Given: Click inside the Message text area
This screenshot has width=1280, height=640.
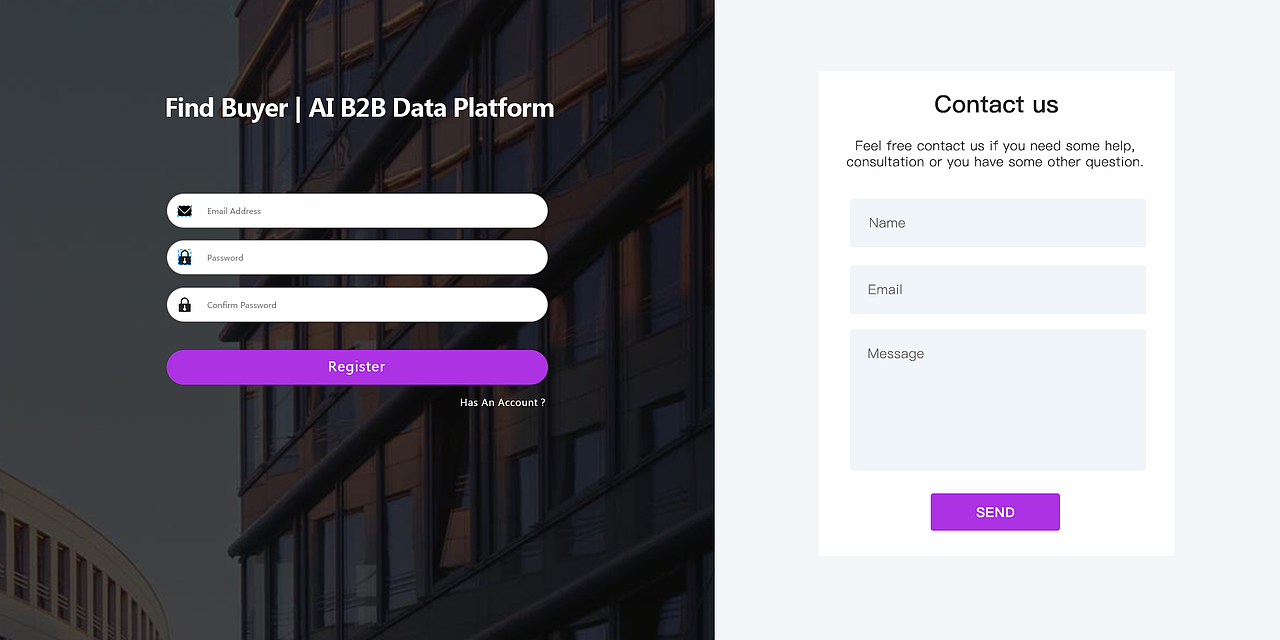Looking at the screenshot, I should tap(997, 400).
